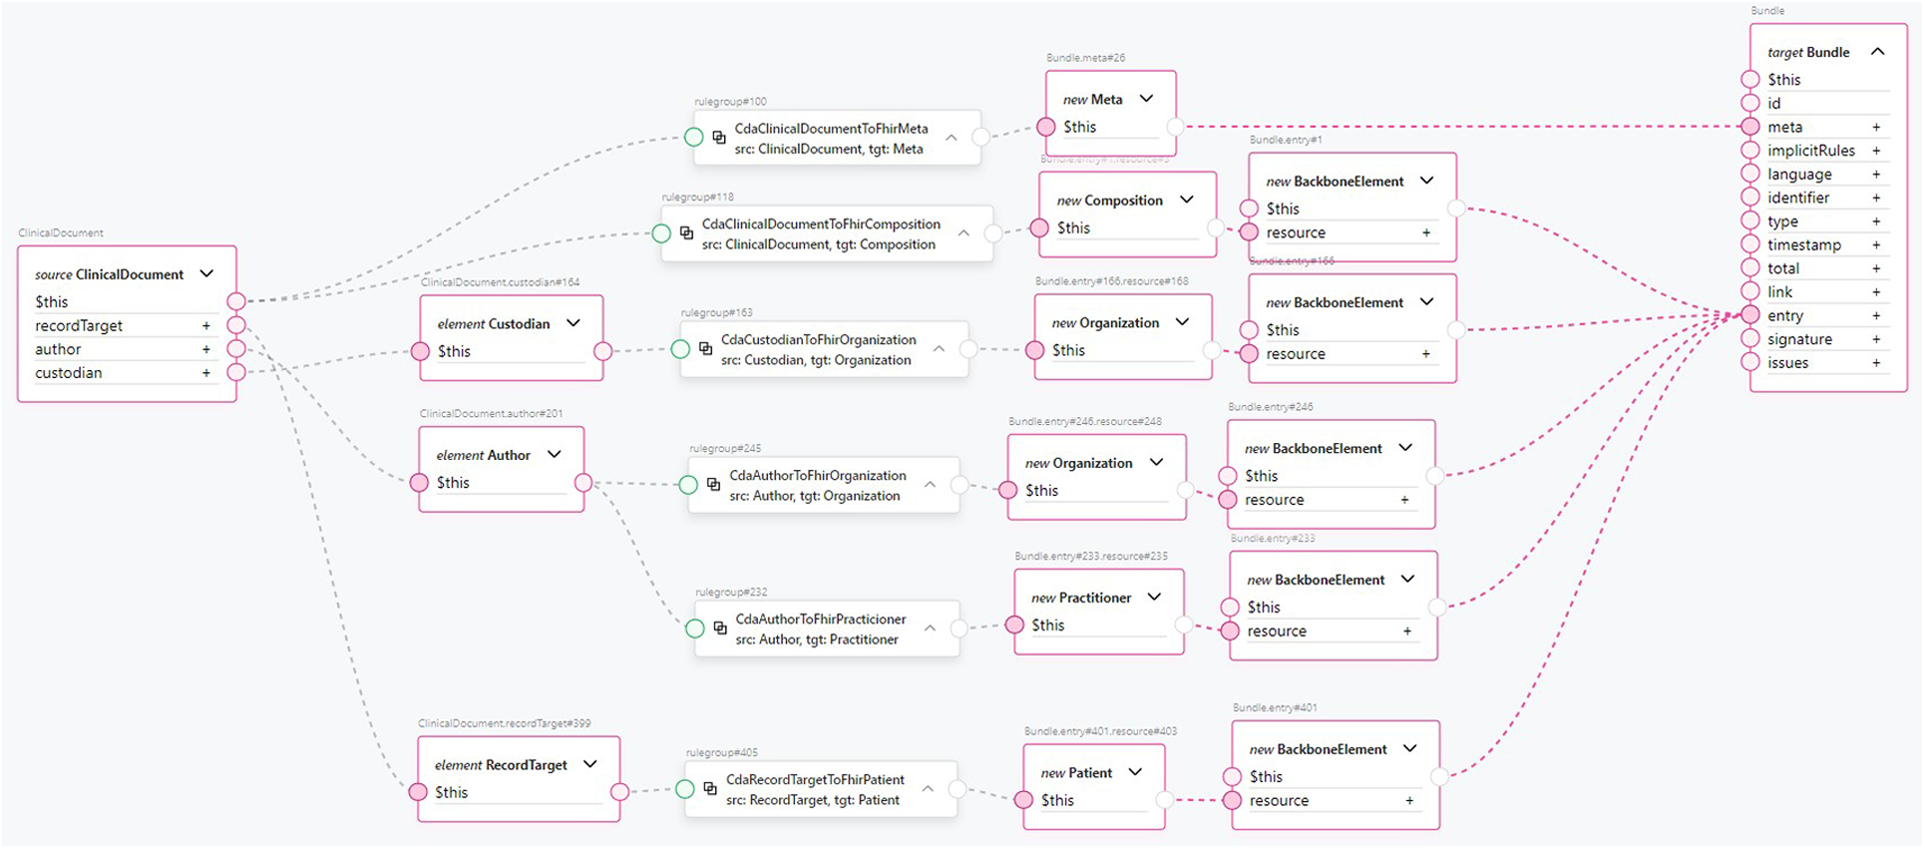Select the identifier field in target Bundle
Viewport: 1925px width, 849px height.
point(1798,198)
